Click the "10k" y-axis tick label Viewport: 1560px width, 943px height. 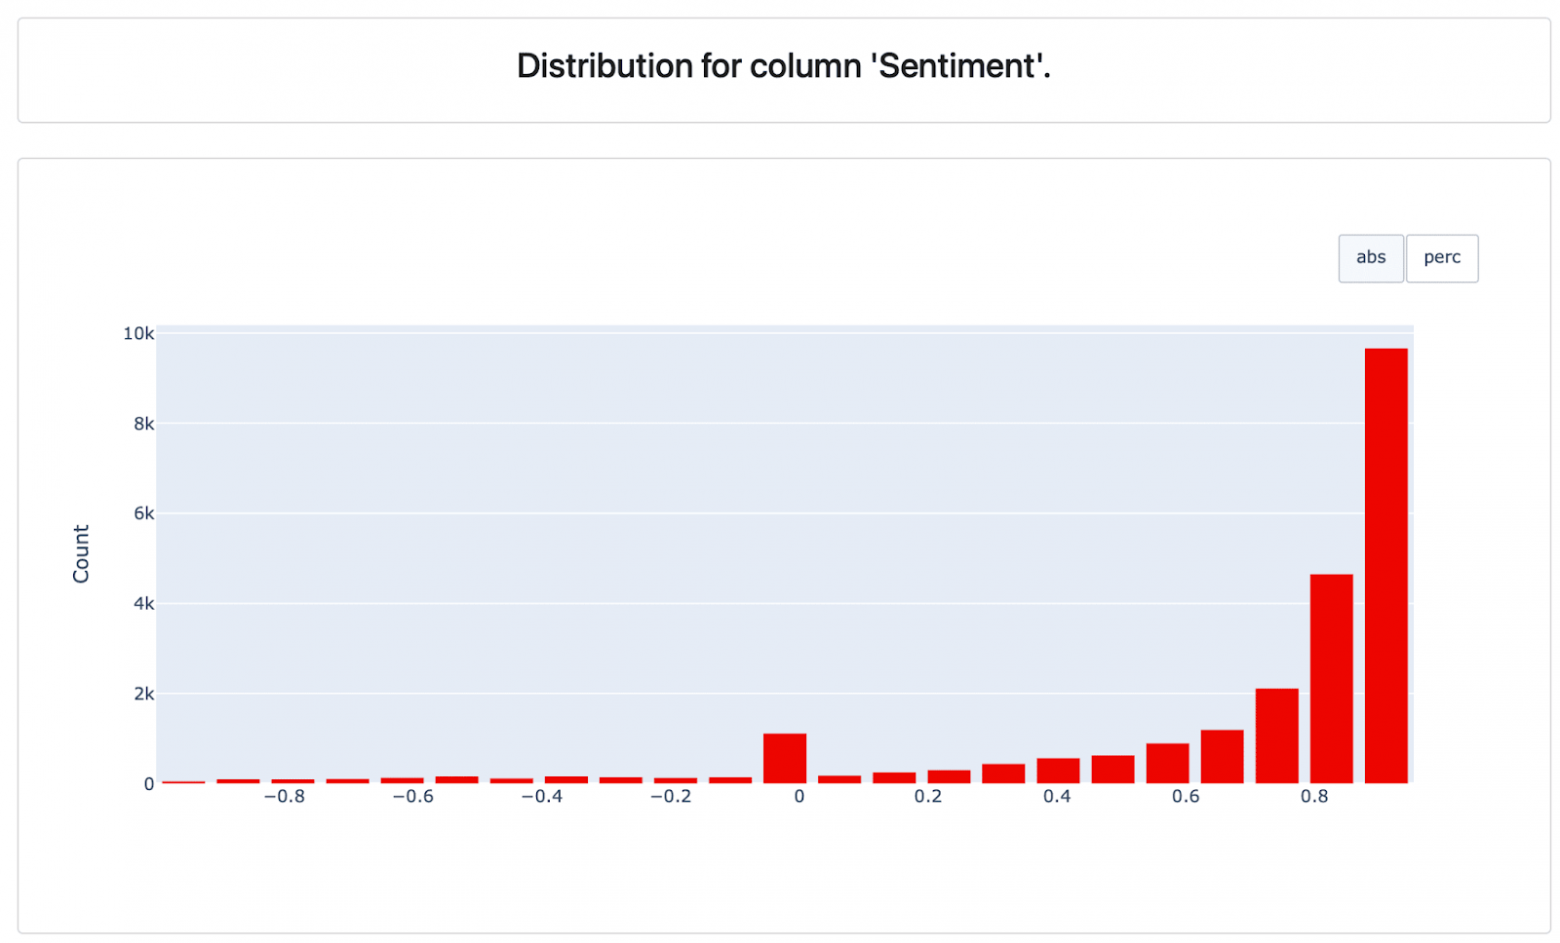pos(138,334)
